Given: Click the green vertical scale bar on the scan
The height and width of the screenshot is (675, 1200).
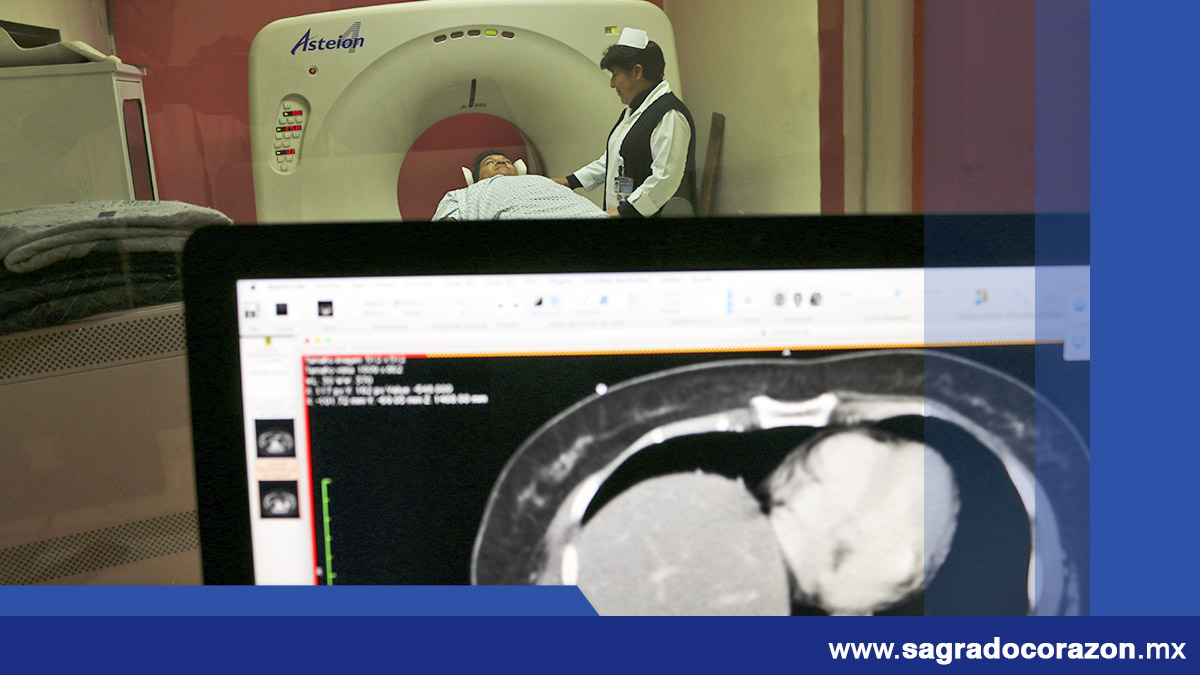Looking at the screenshot, I should [x=325, y=530].
